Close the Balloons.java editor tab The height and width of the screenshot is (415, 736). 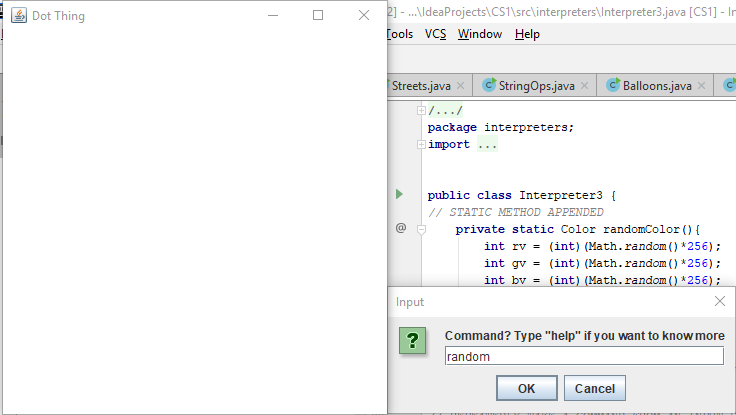coord(701,85)
